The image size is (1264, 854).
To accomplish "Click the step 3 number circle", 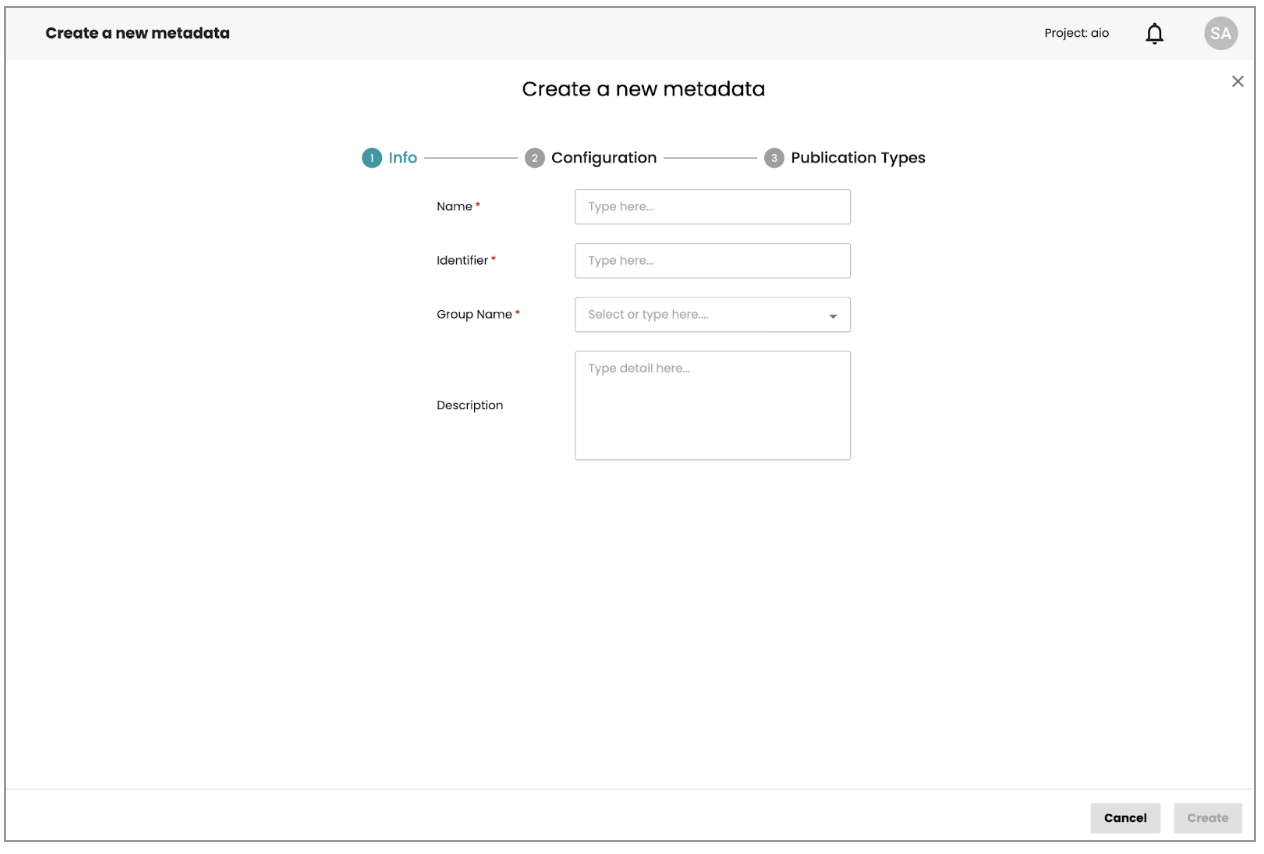I will [774, 158].
